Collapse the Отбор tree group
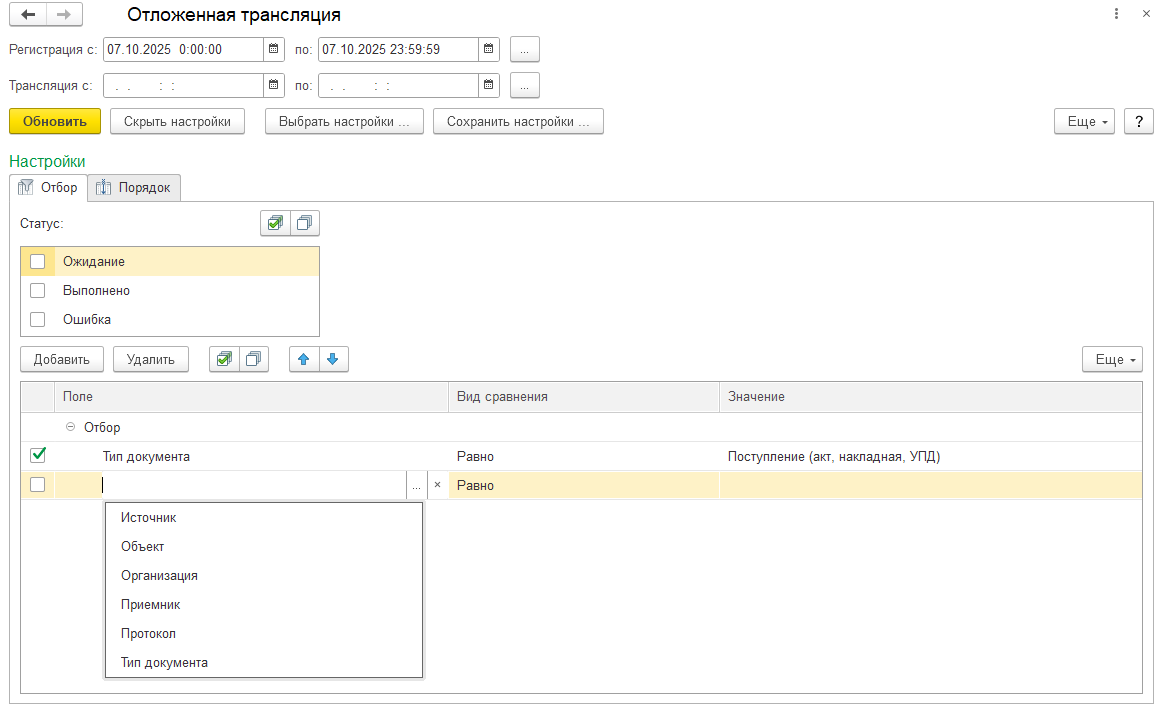Image resolution: width=1162 pixels, height=712 pixels. [70, 427]
